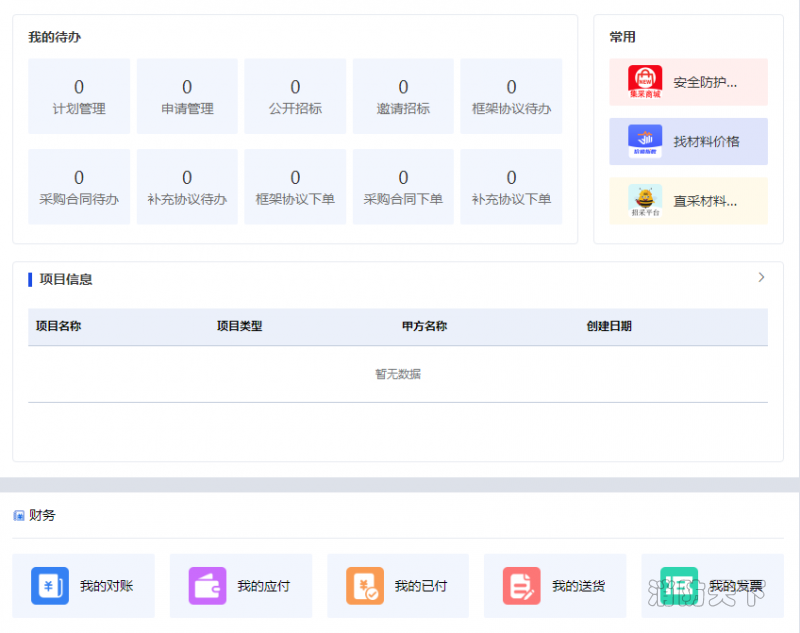Click the blue 我的对账 icon

50,586
